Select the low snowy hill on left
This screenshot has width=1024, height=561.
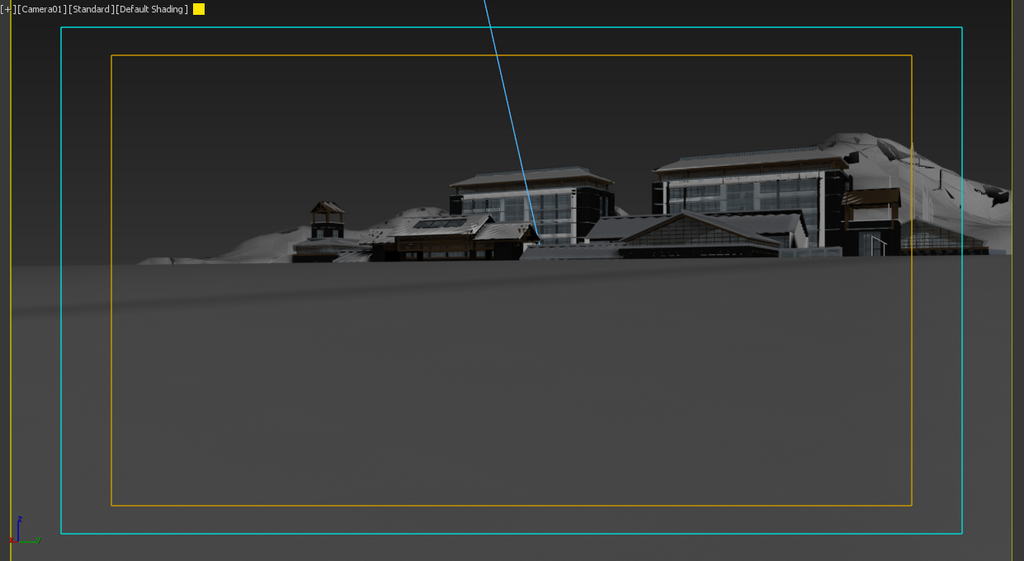(x=250, y=245)
